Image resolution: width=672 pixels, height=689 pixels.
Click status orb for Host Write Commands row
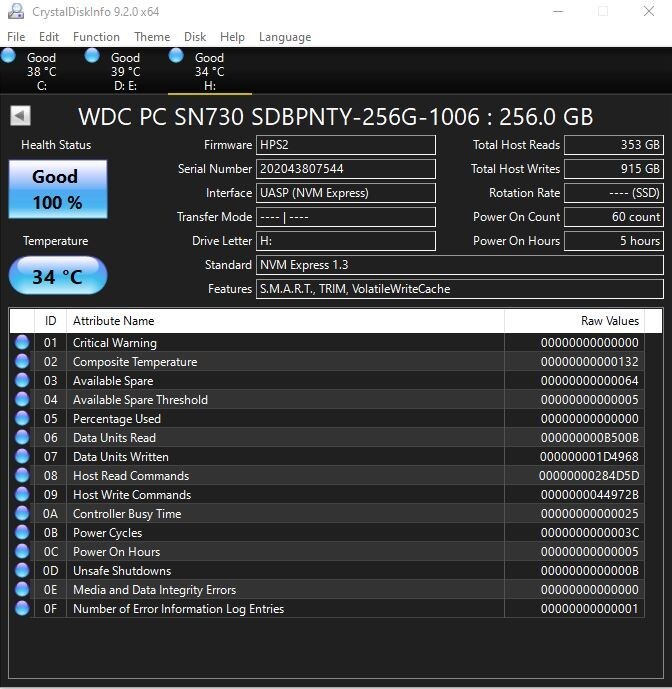click(x=22, y=494)
